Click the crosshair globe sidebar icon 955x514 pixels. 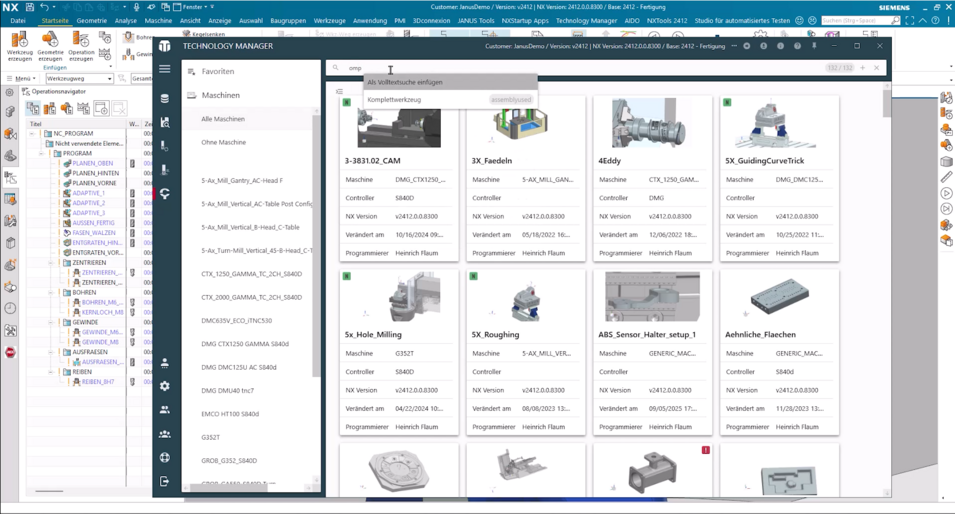pos(164,458)
